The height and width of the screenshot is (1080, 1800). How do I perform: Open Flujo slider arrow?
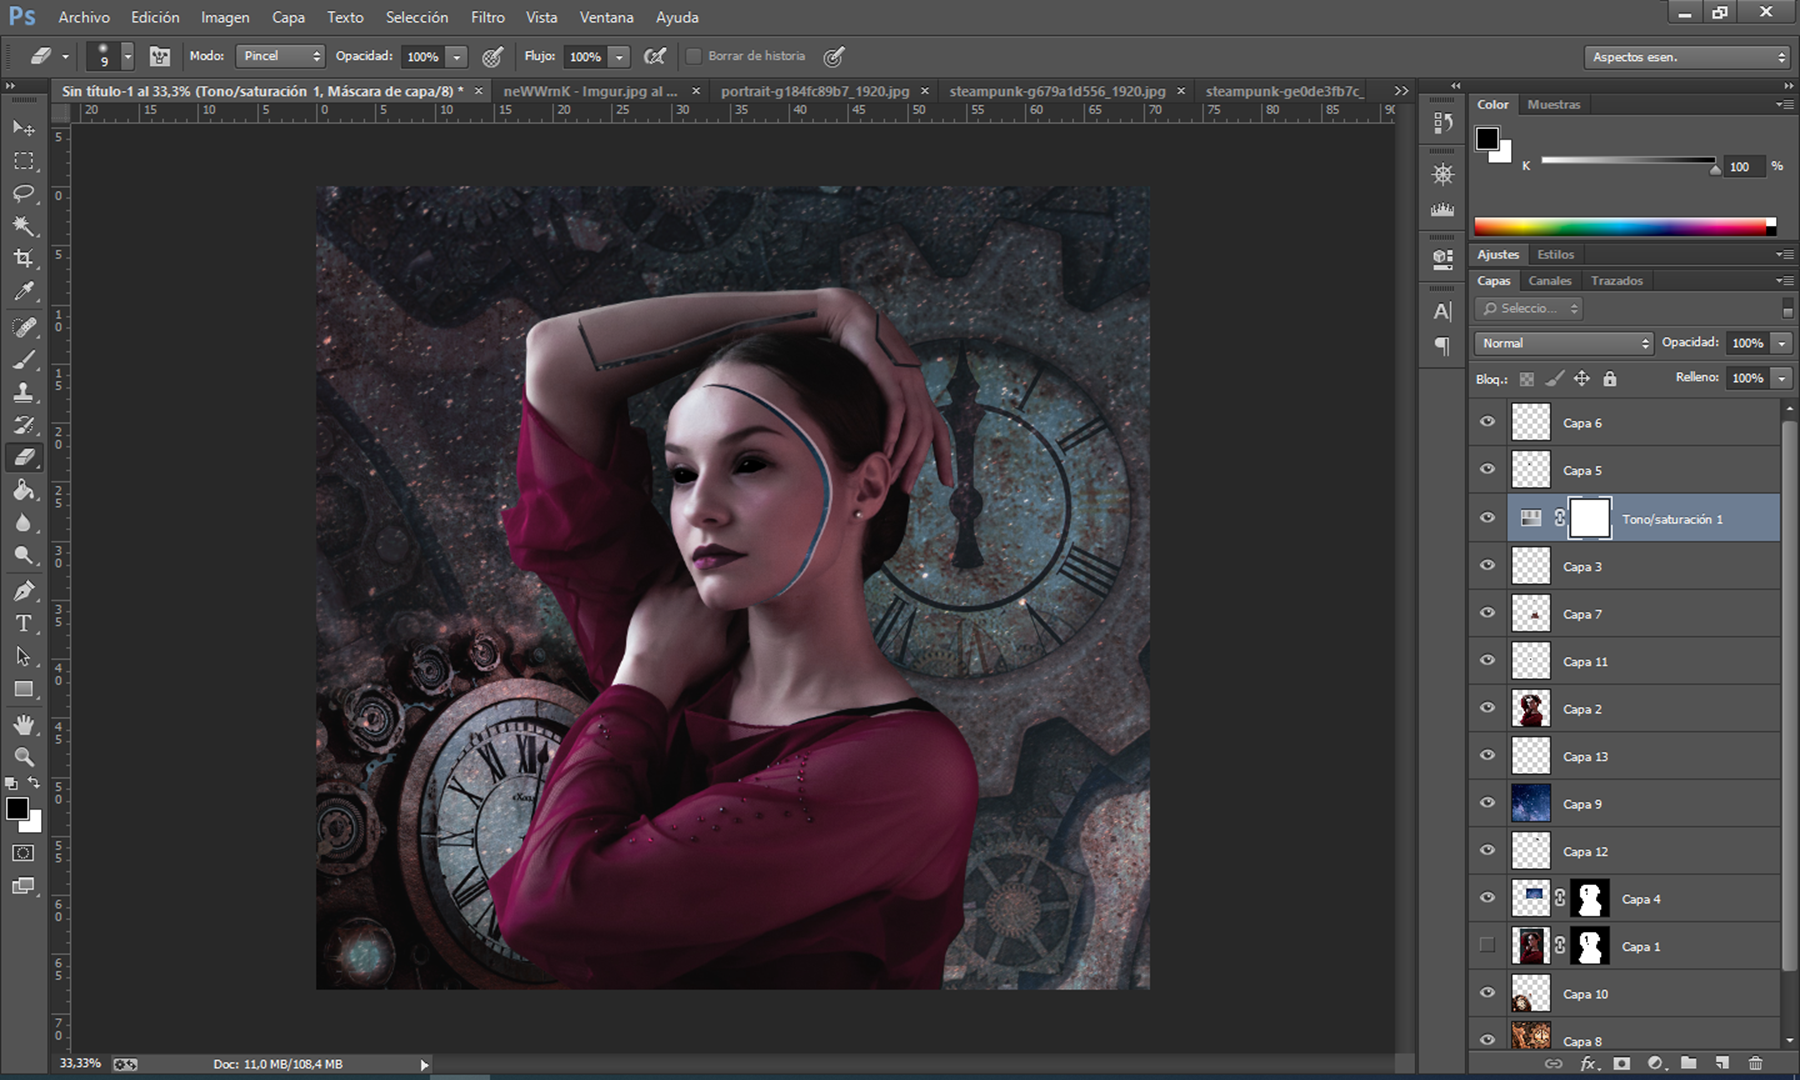coord(619,57)
